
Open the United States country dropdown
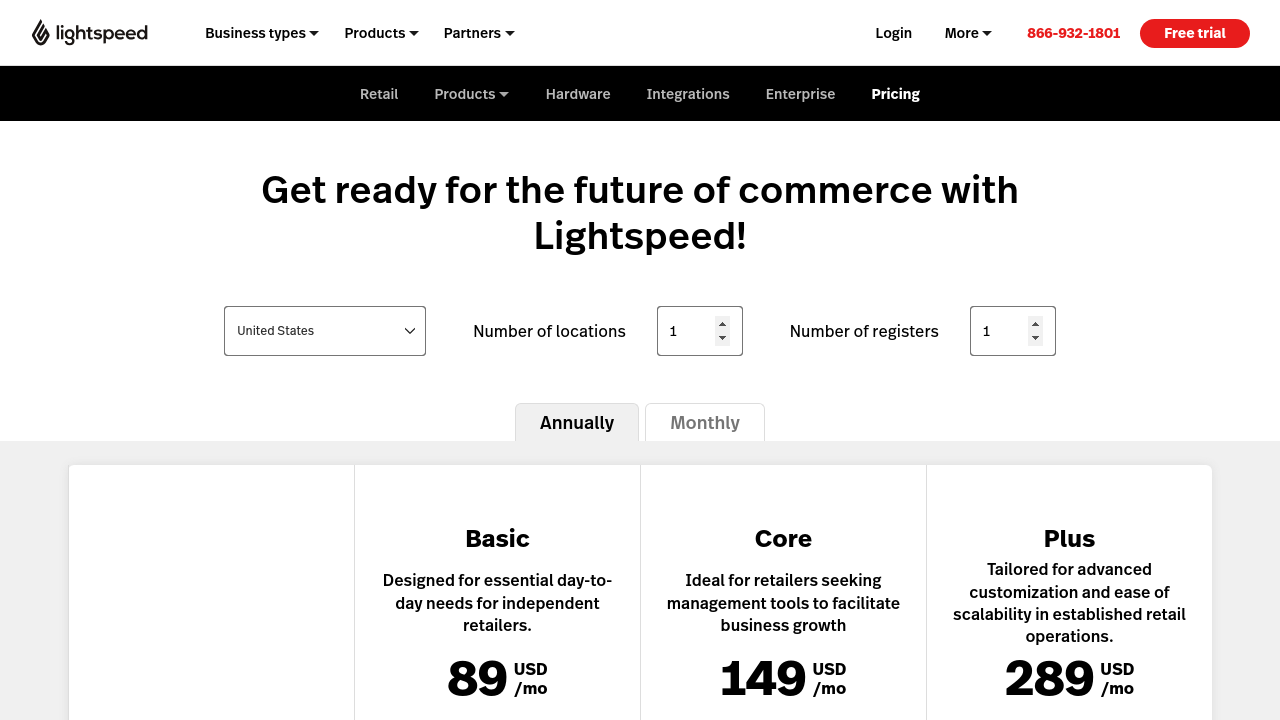(x=325, y=331)
